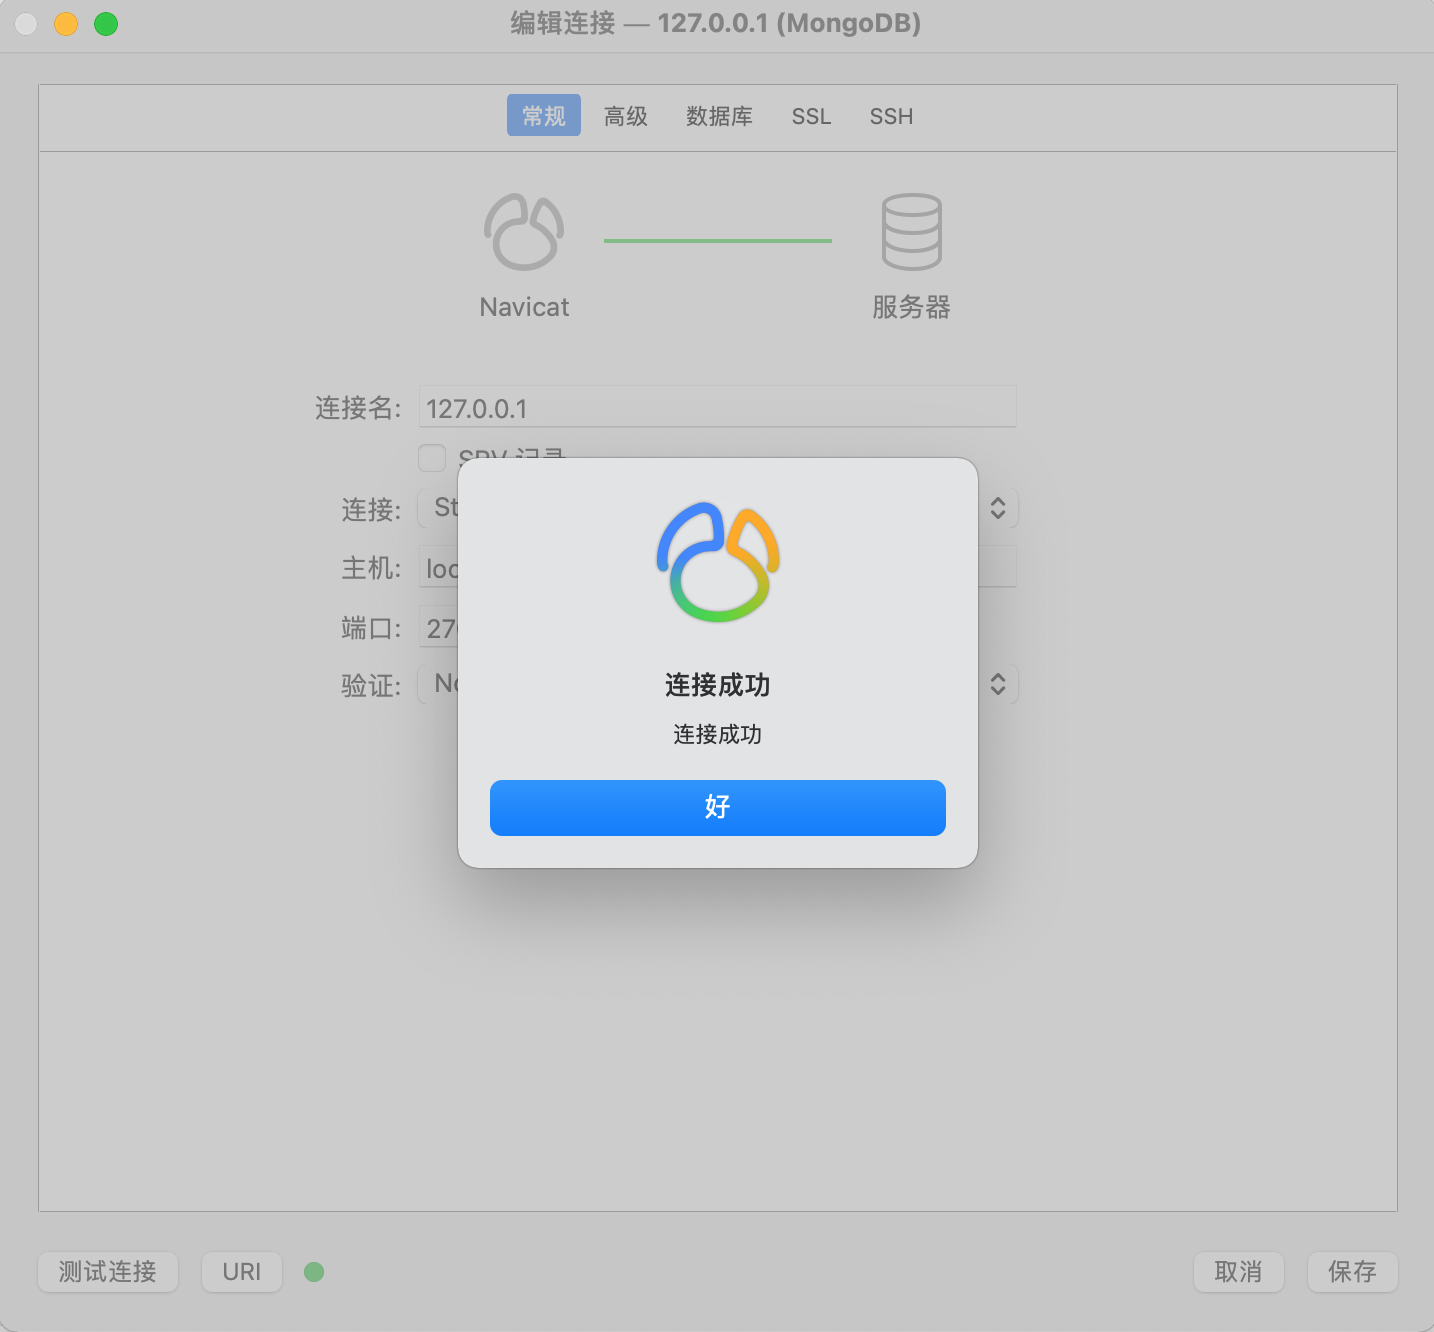The image size is (1434, 1332).
Task: Return to the 常规 tab
Action: point(543,115)
